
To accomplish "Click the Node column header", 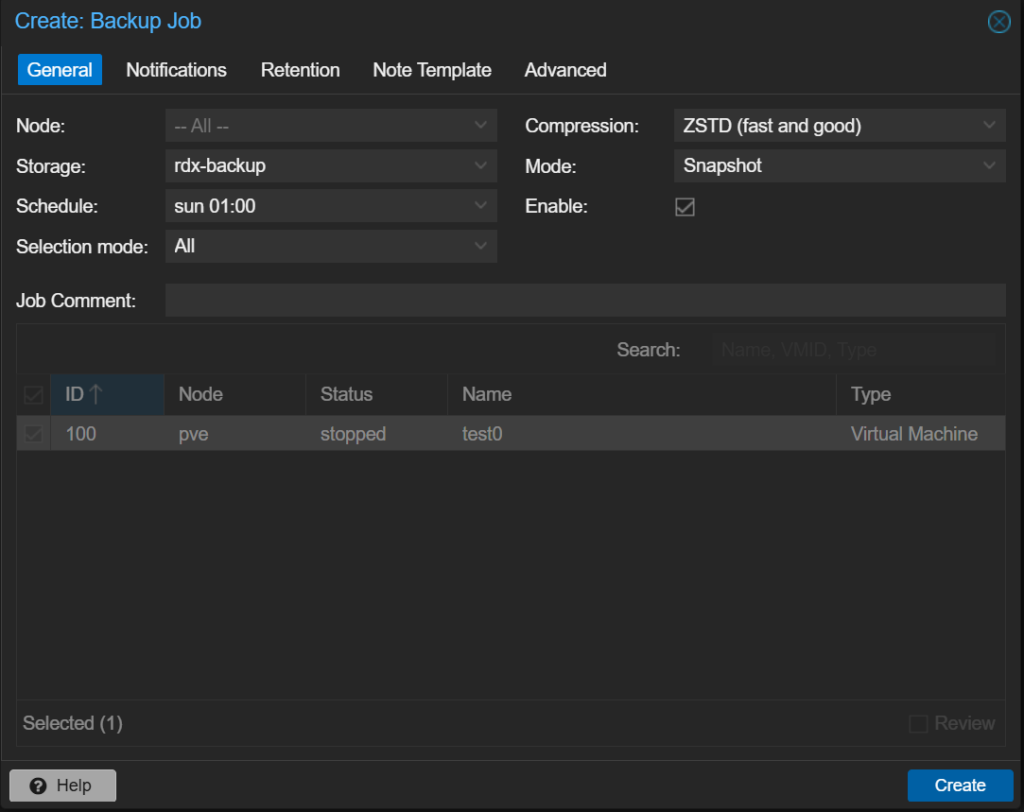I will point(234,395).
